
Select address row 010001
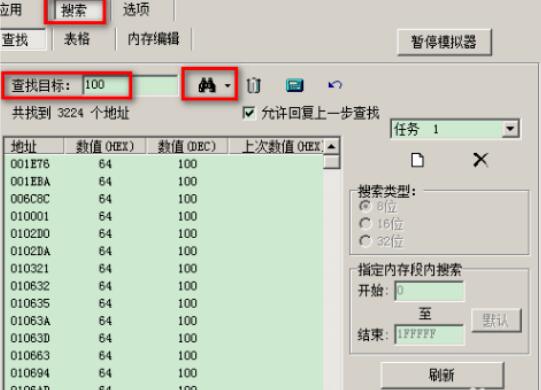coord(164,216)
